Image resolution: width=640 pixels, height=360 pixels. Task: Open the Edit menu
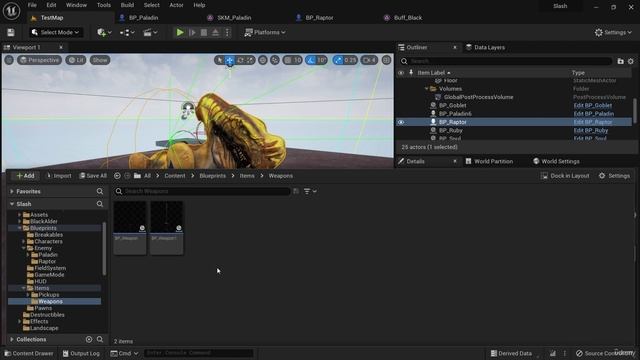point(51,5)
